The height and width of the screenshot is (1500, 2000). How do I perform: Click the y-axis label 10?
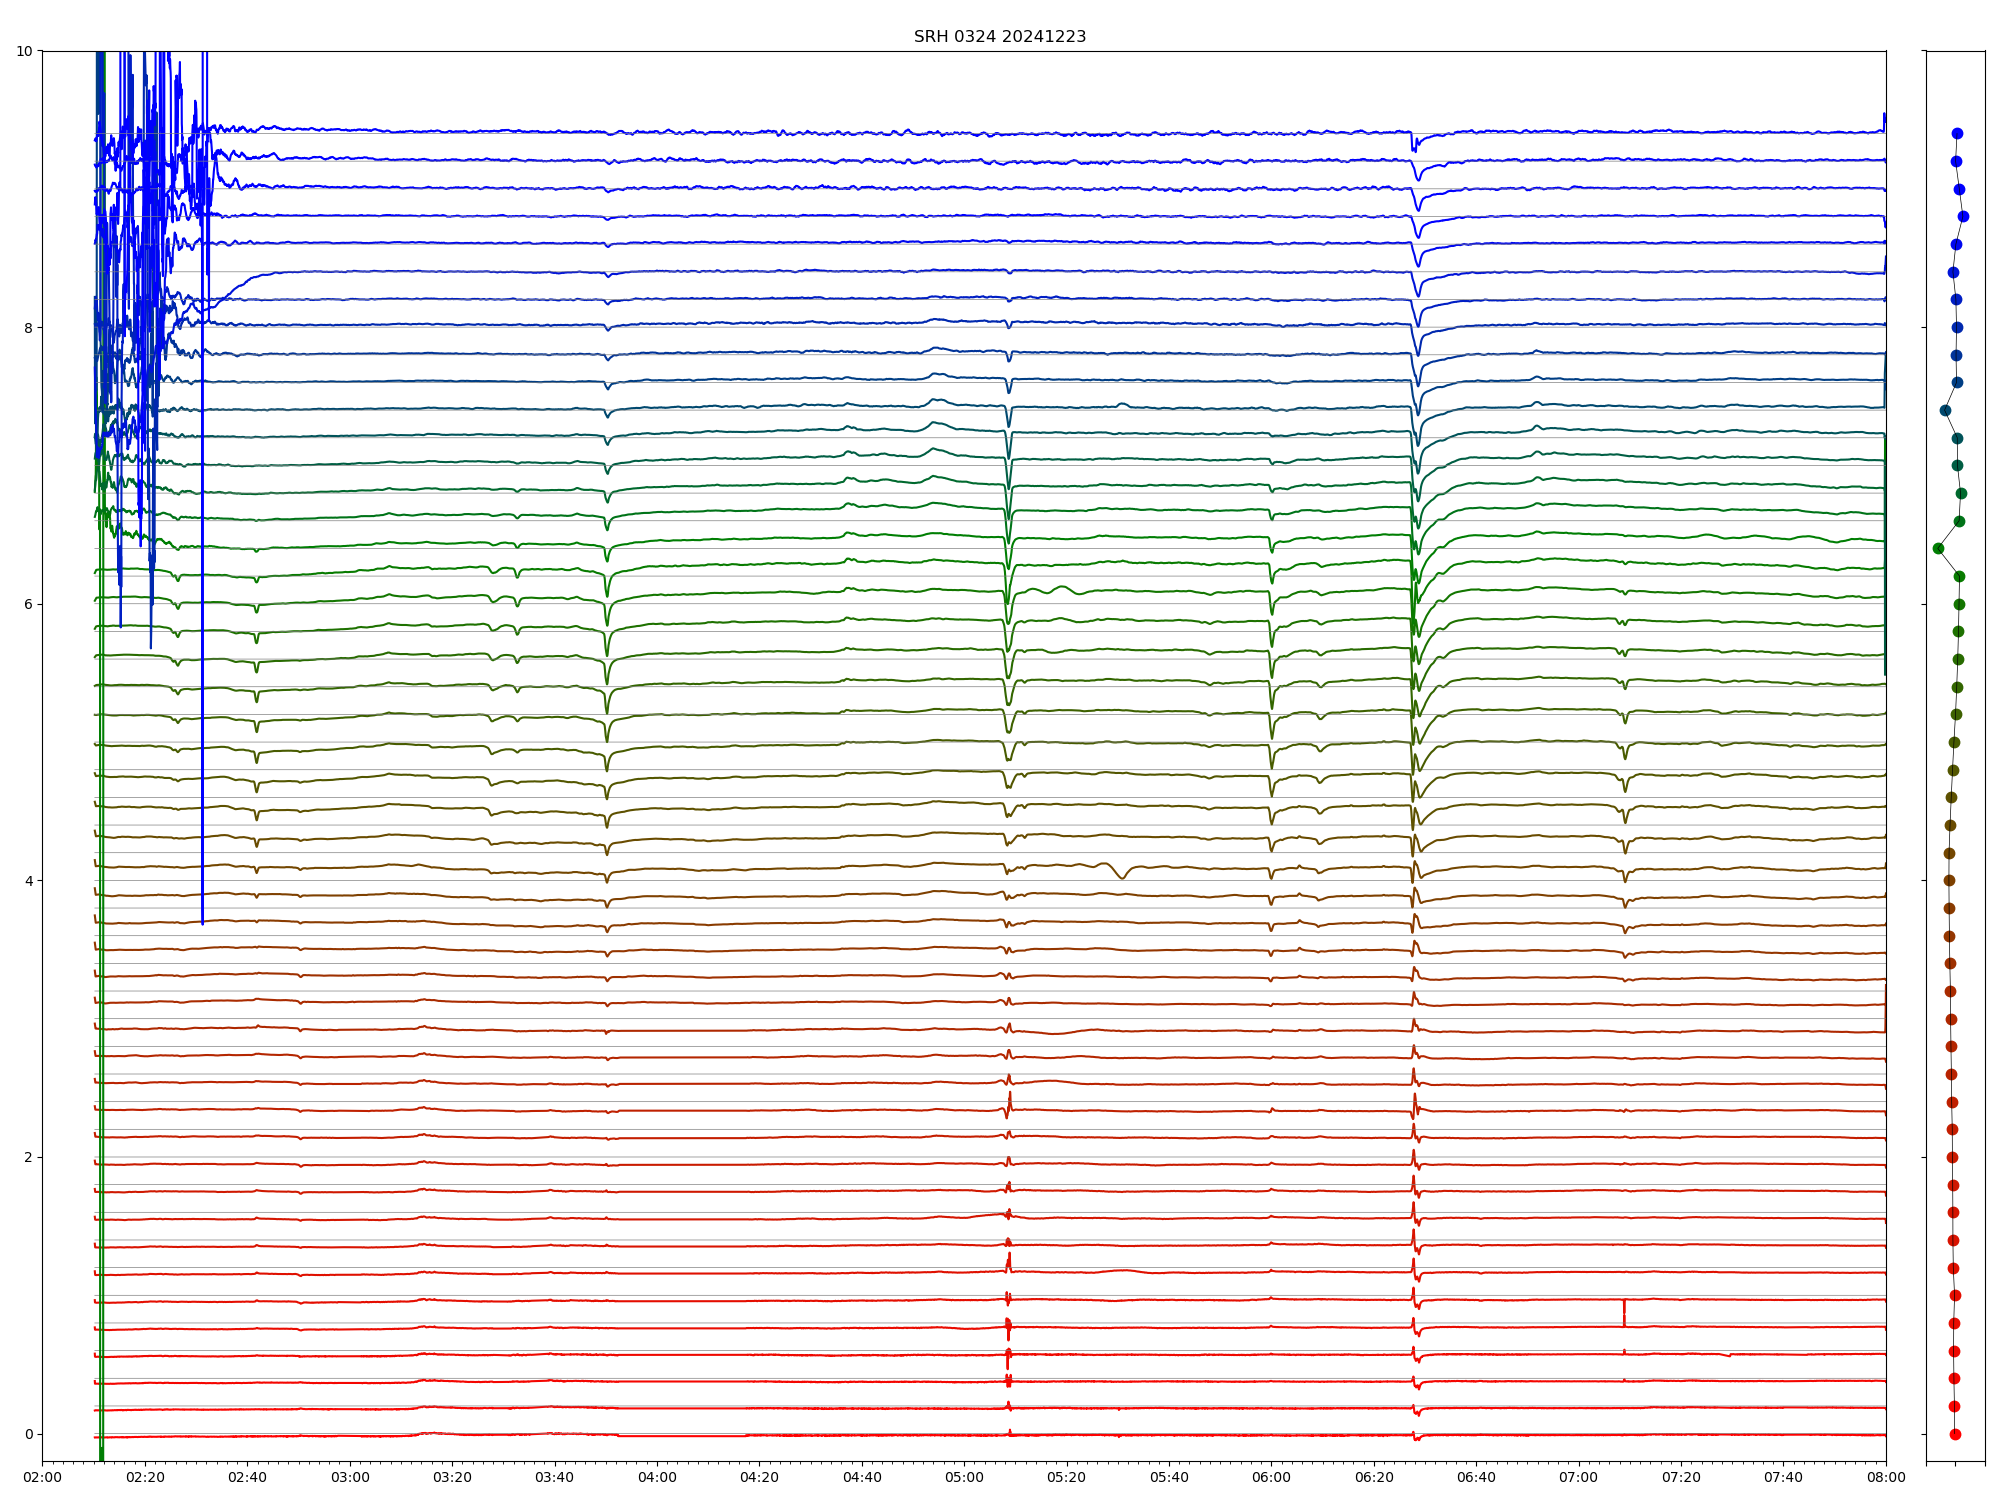pyautogui.click(x=24, y=51)
